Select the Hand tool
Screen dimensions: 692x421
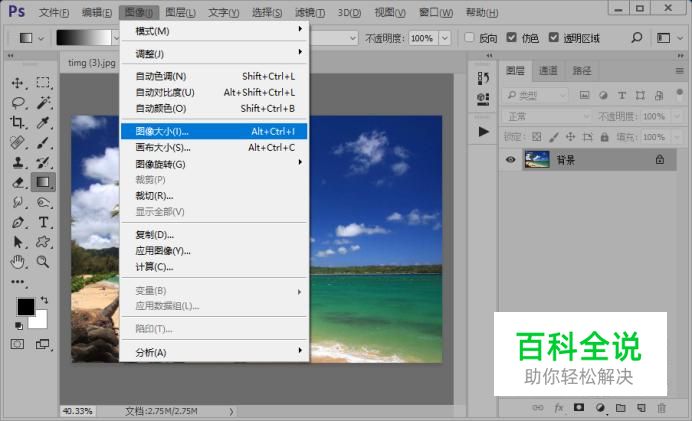tap(18, 261)
